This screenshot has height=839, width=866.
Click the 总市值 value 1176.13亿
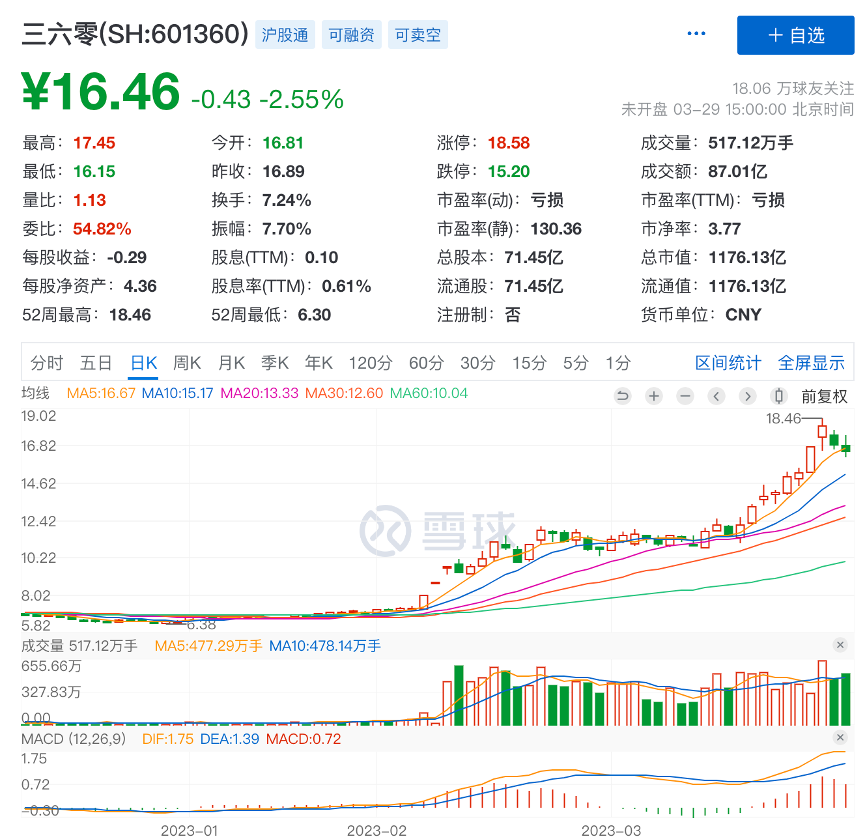pyautogui.click(x=747, y=257)
